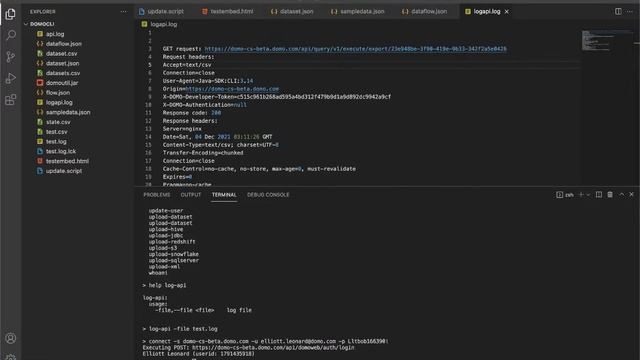Click the X-DOMO-Developer-Token line
Viewport: 640px width, 360px height.
point(277,97)
